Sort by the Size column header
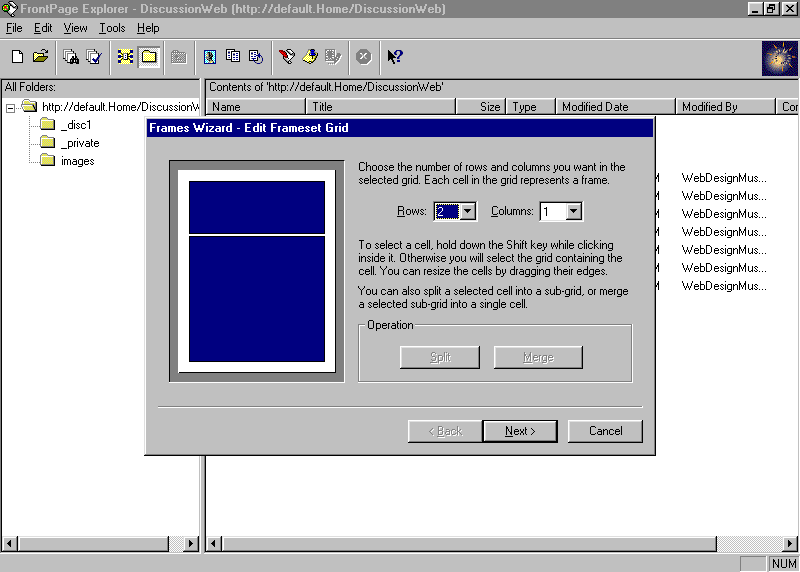The image size is (800, 572). point(481,107)
